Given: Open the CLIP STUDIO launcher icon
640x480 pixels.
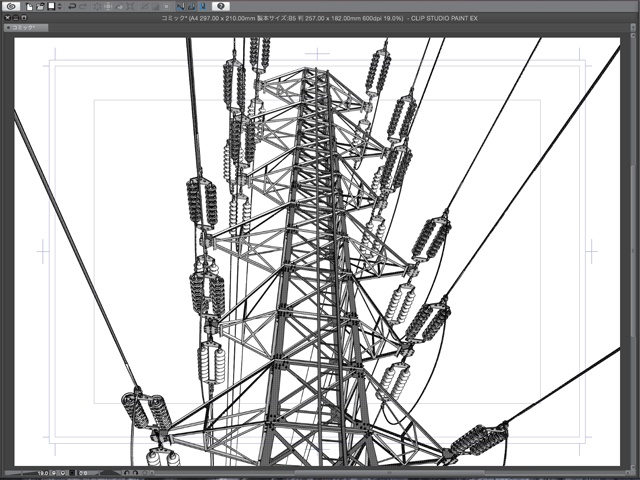Looking at the screenshot, I should 11,6.
